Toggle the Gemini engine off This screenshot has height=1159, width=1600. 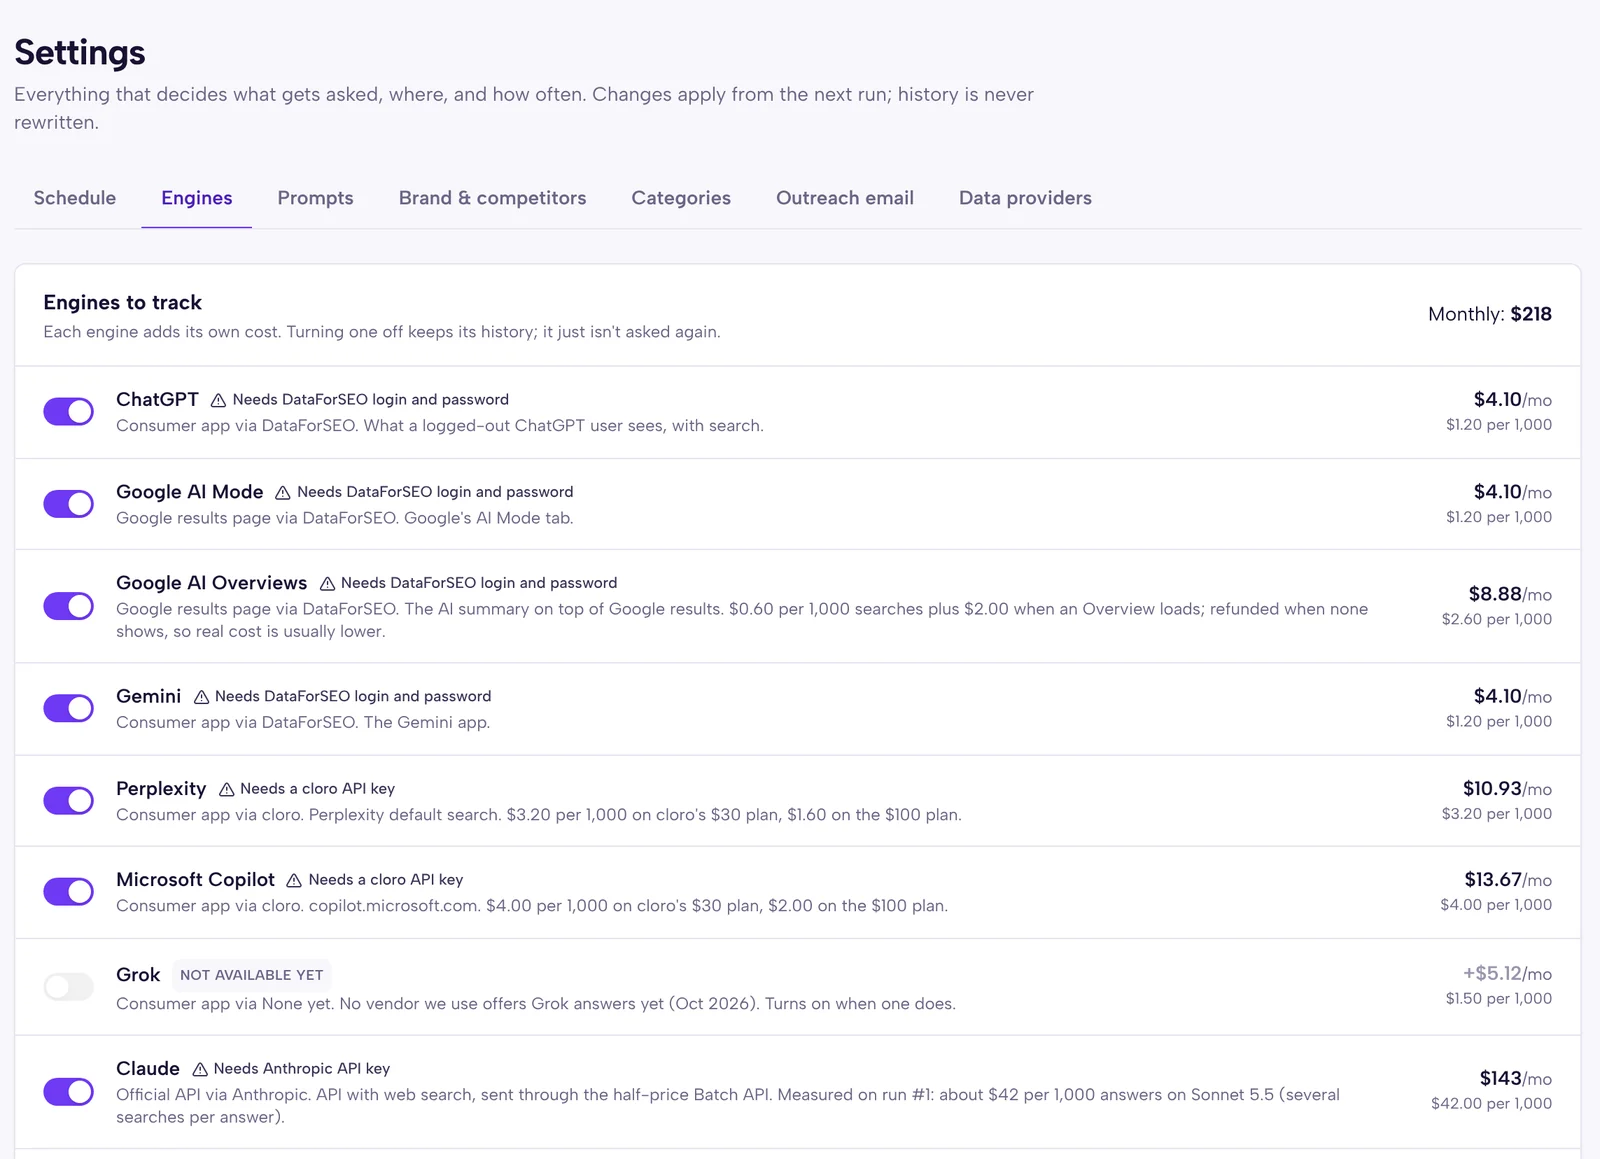[68, 708]
